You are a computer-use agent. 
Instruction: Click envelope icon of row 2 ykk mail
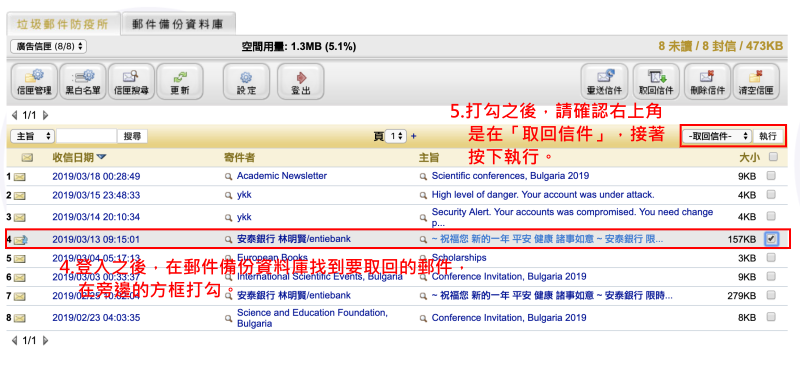(x=19, y=195)
